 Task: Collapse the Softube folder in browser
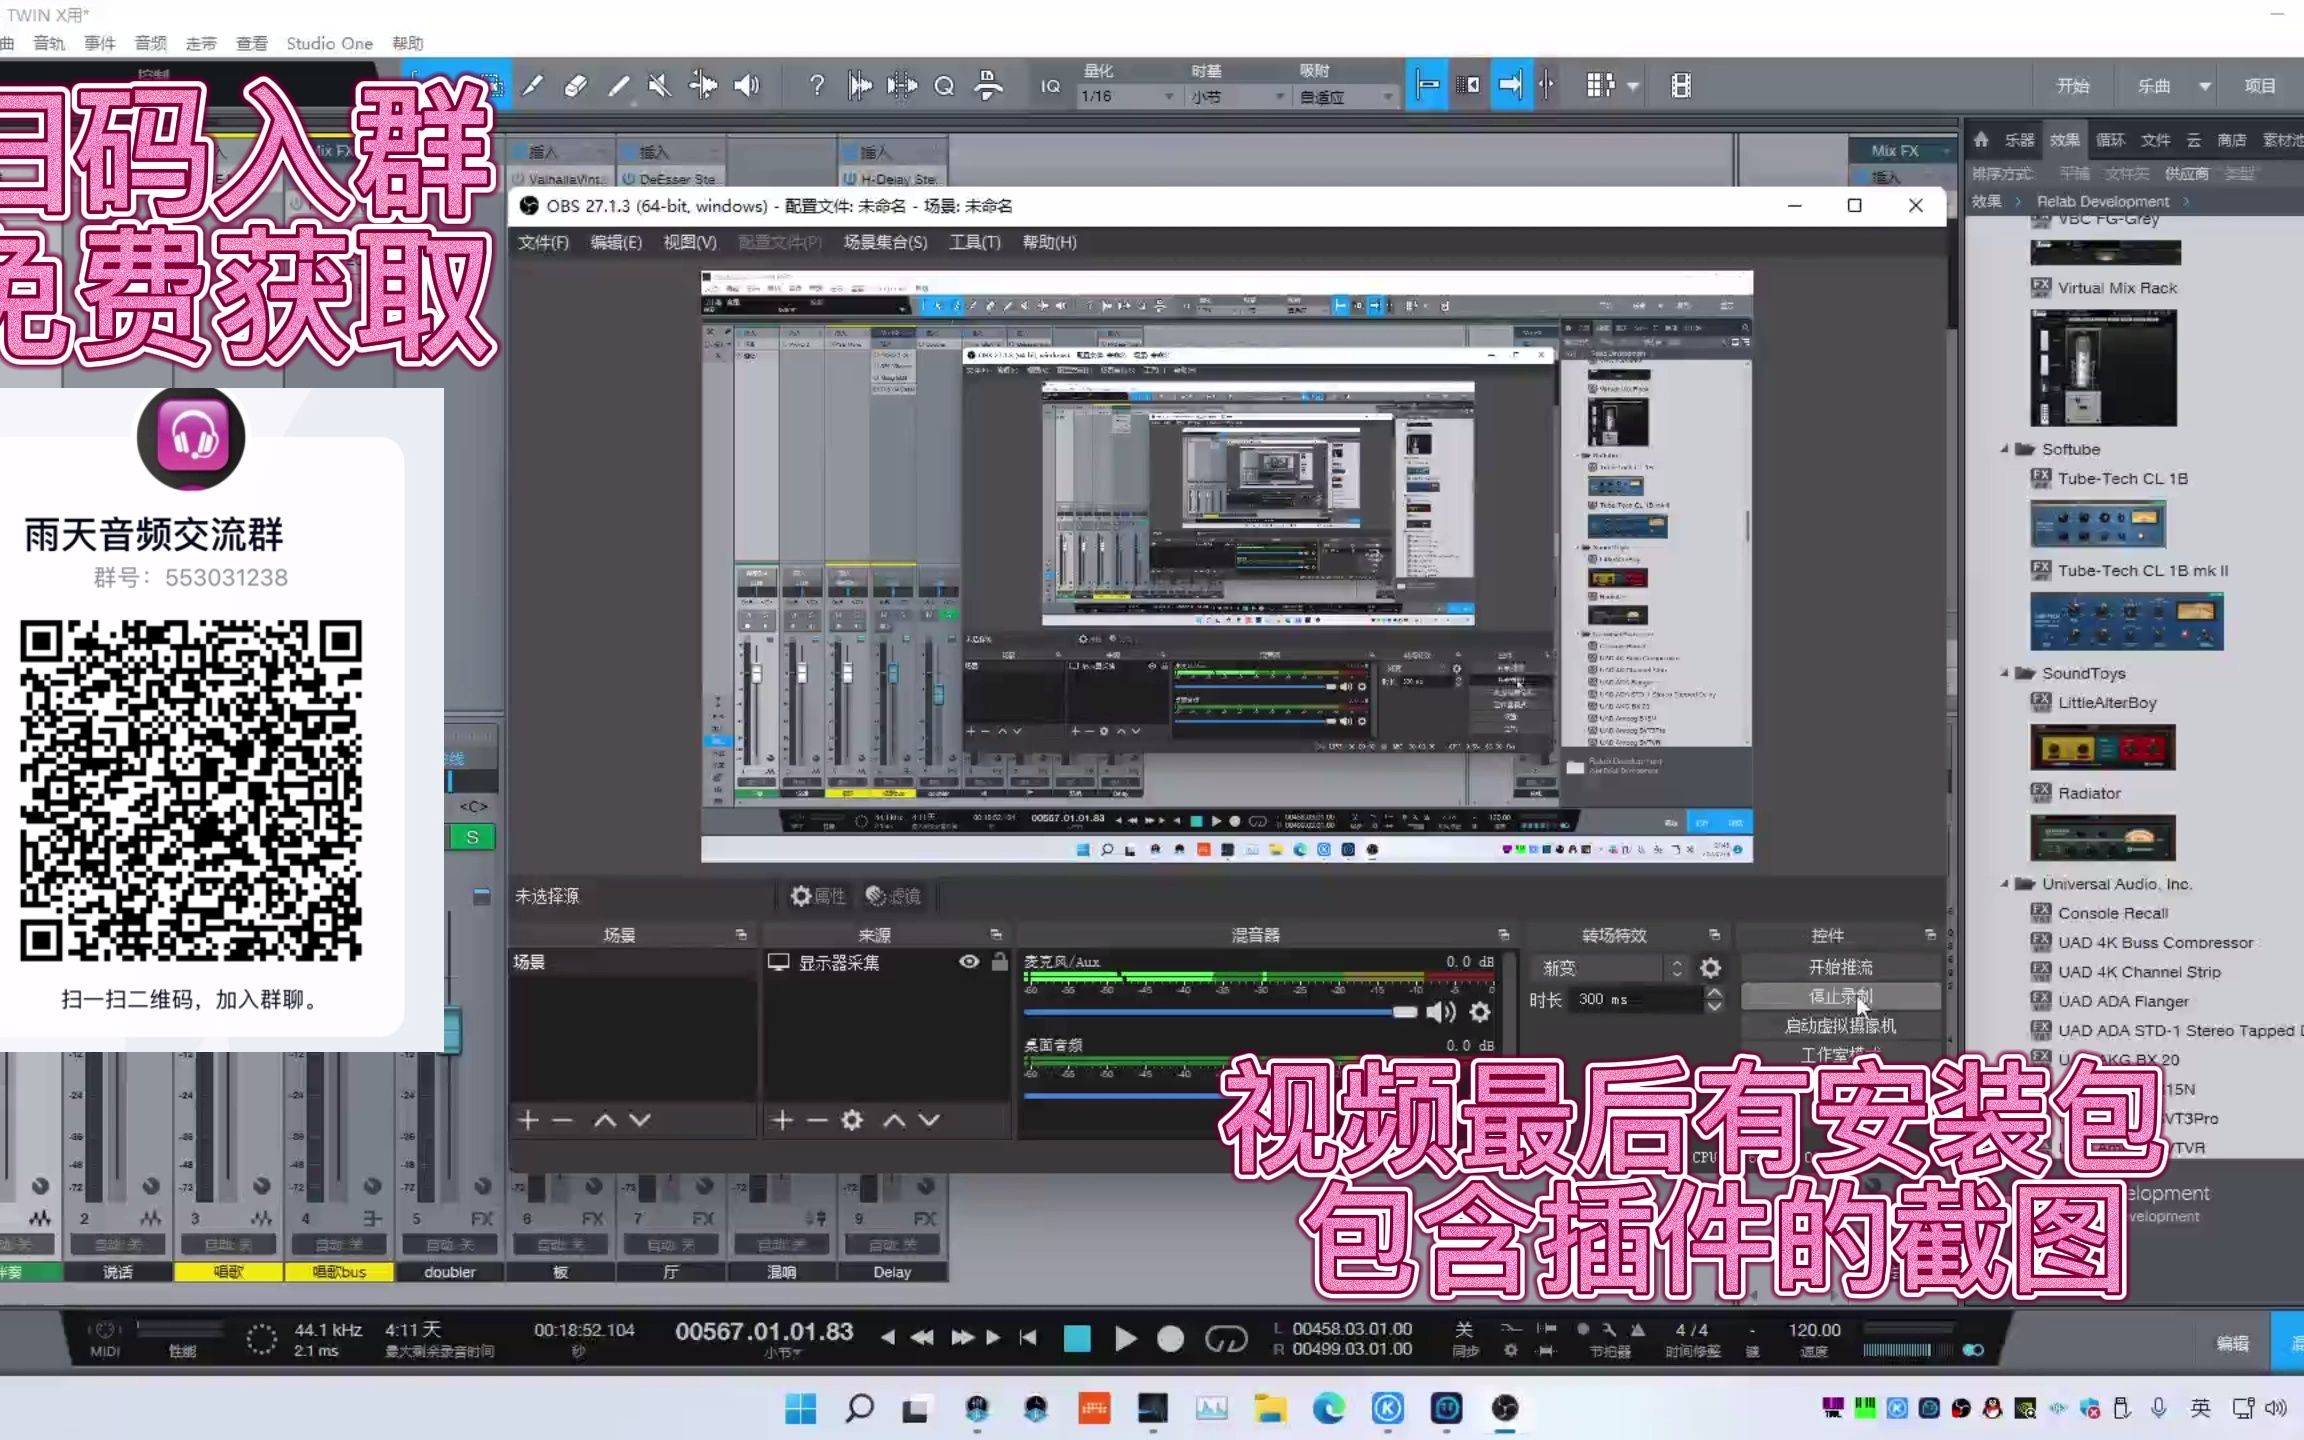click(x=2004, y=449)
